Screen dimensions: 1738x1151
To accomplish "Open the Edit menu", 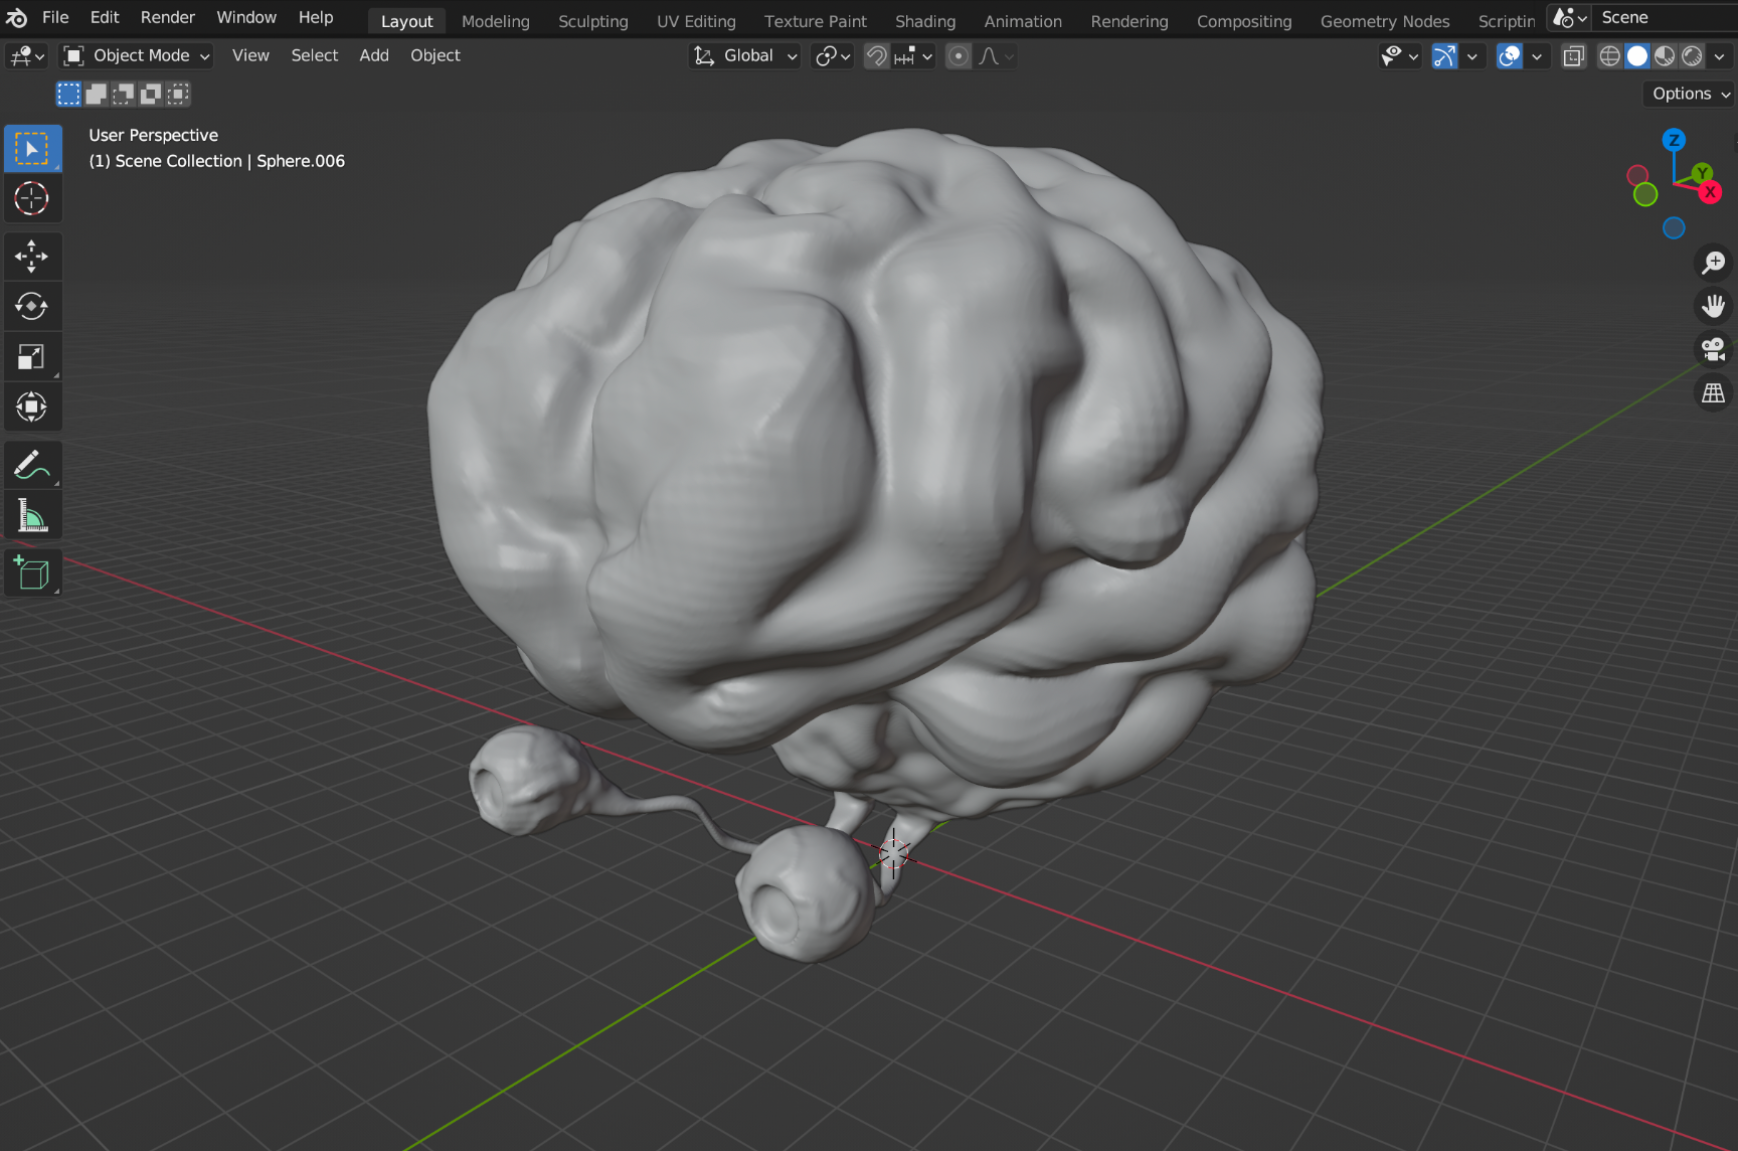I will click(x=104, y=18).
